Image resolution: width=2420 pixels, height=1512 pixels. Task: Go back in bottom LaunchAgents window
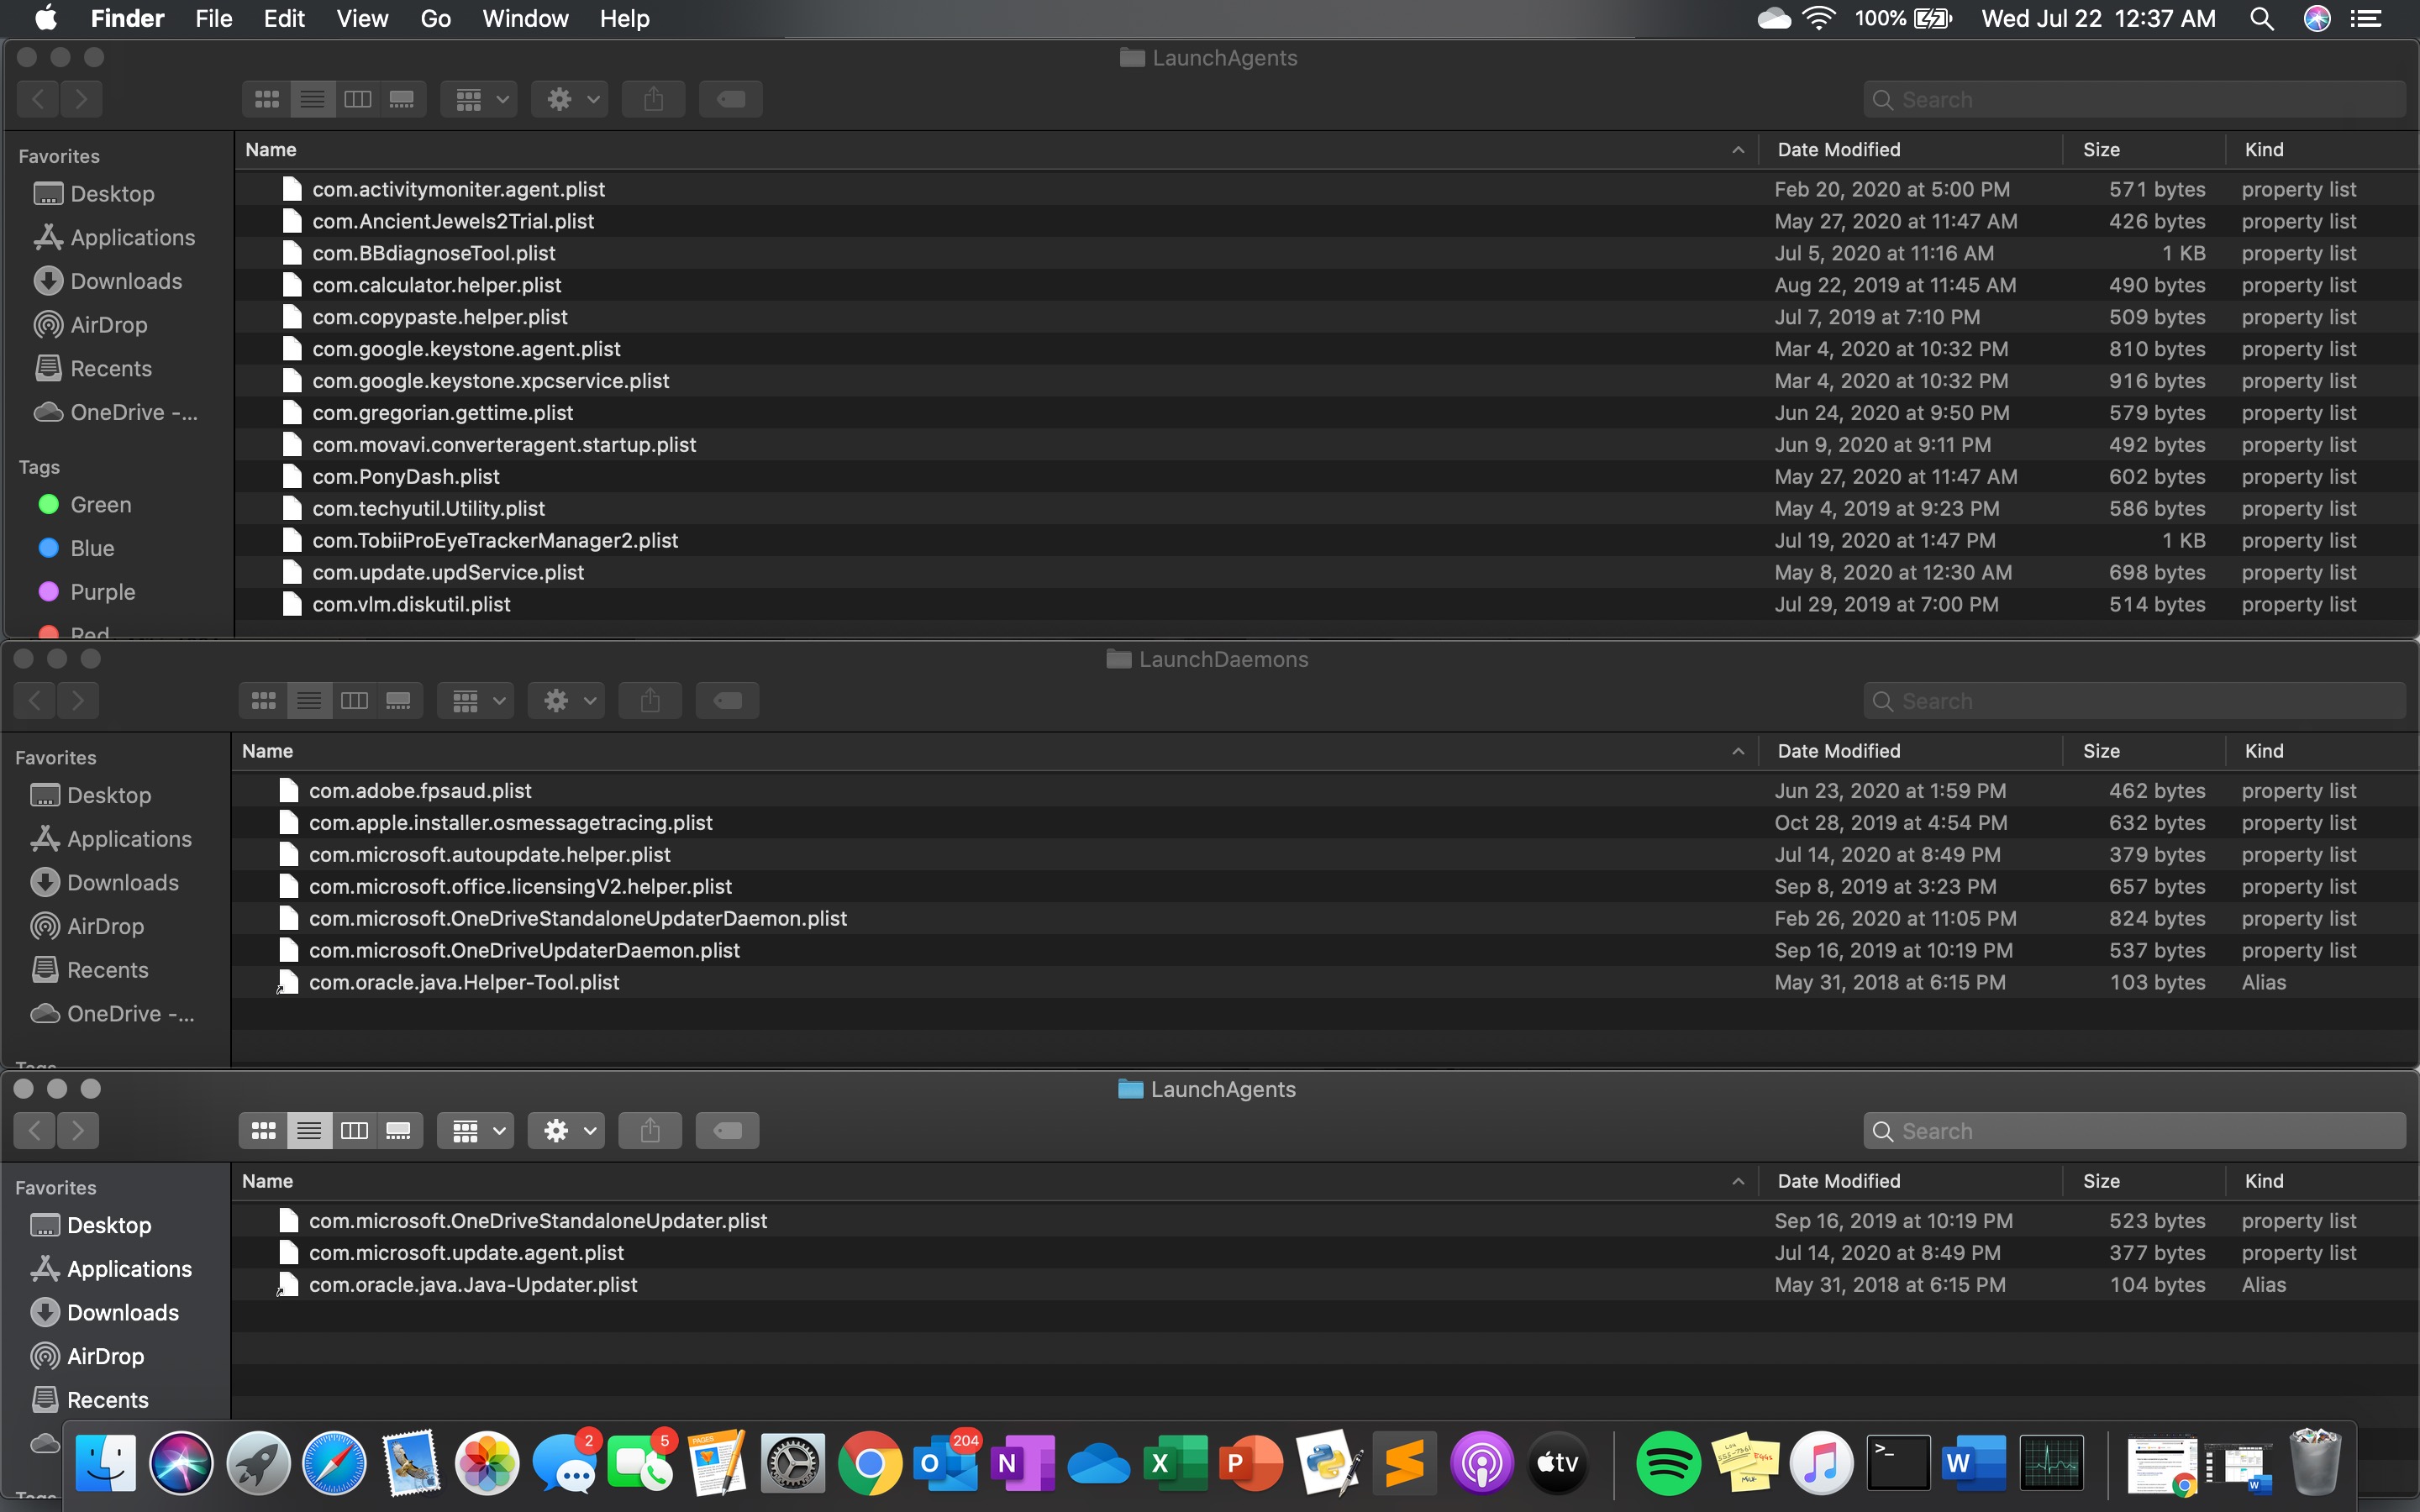click(x=35, y=1131)
